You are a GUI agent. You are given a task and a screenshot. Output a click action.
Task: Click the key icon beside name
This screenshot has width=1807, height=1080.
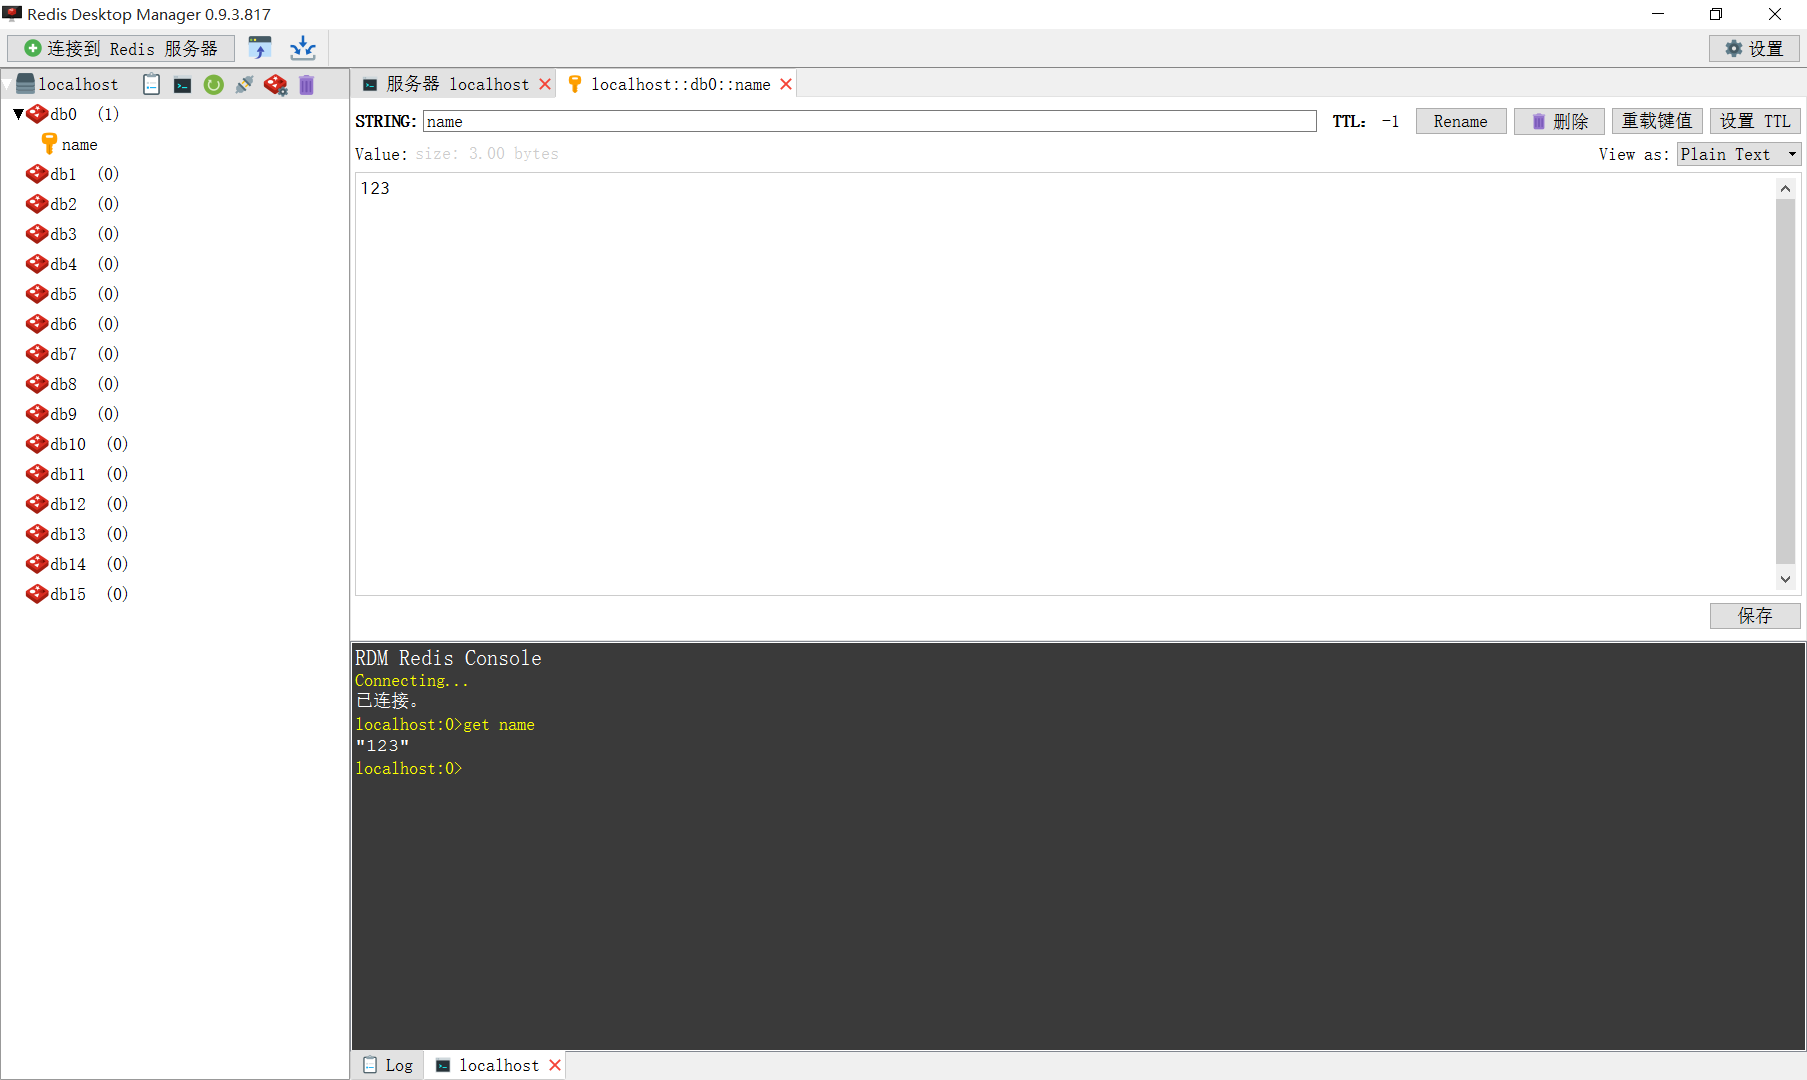point(49,144)
